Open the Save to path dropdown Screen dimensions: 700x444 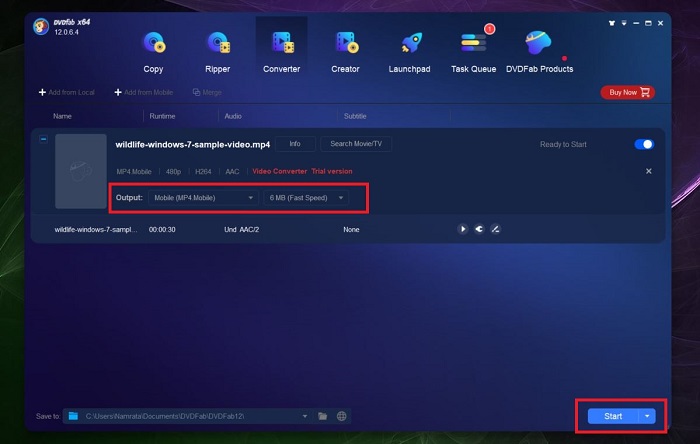pos(304,416)
